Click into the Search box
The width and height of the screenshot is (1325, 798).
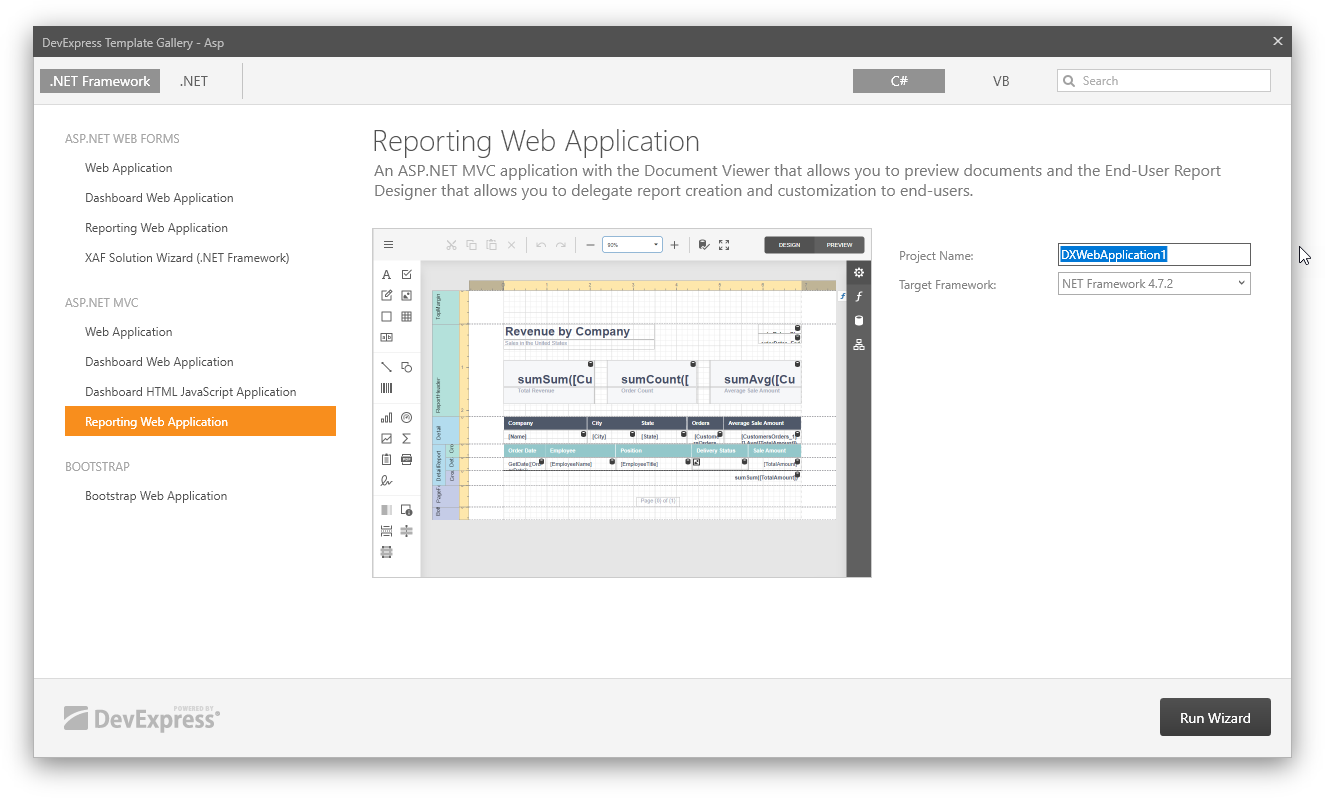1164,81
